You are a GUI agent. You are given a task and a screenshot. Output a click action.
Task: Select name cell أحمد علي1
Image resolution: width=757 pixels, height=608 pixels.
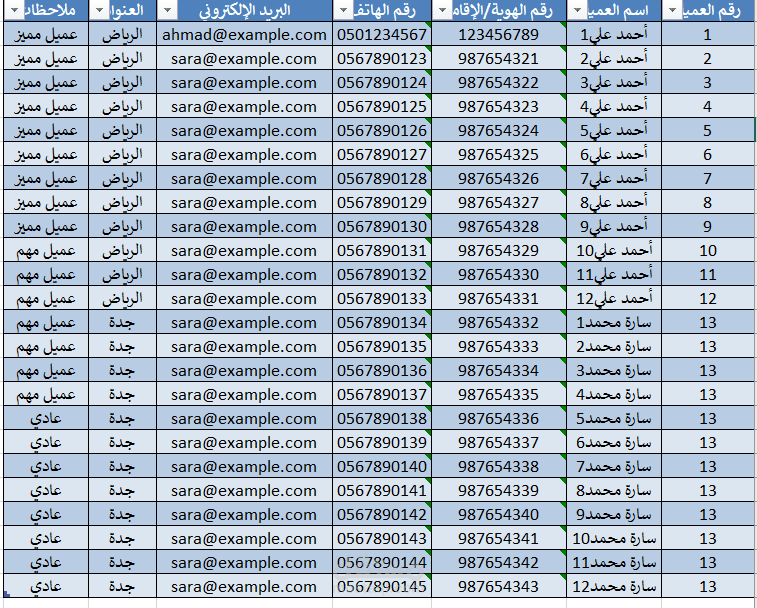tap(614, 35)
